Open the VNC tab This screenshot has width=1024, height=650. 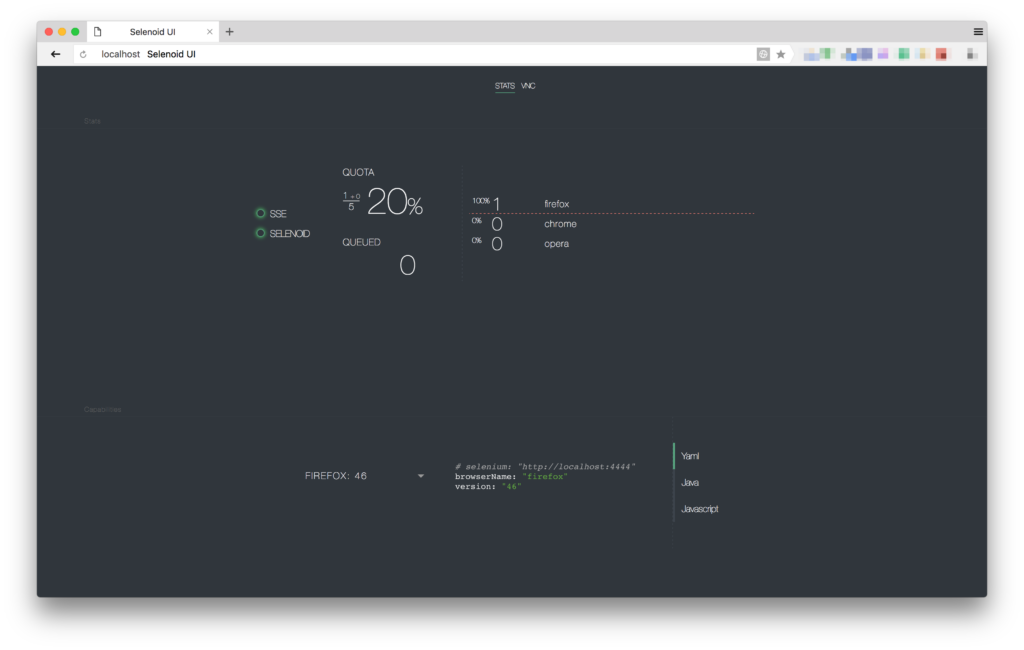528,86
